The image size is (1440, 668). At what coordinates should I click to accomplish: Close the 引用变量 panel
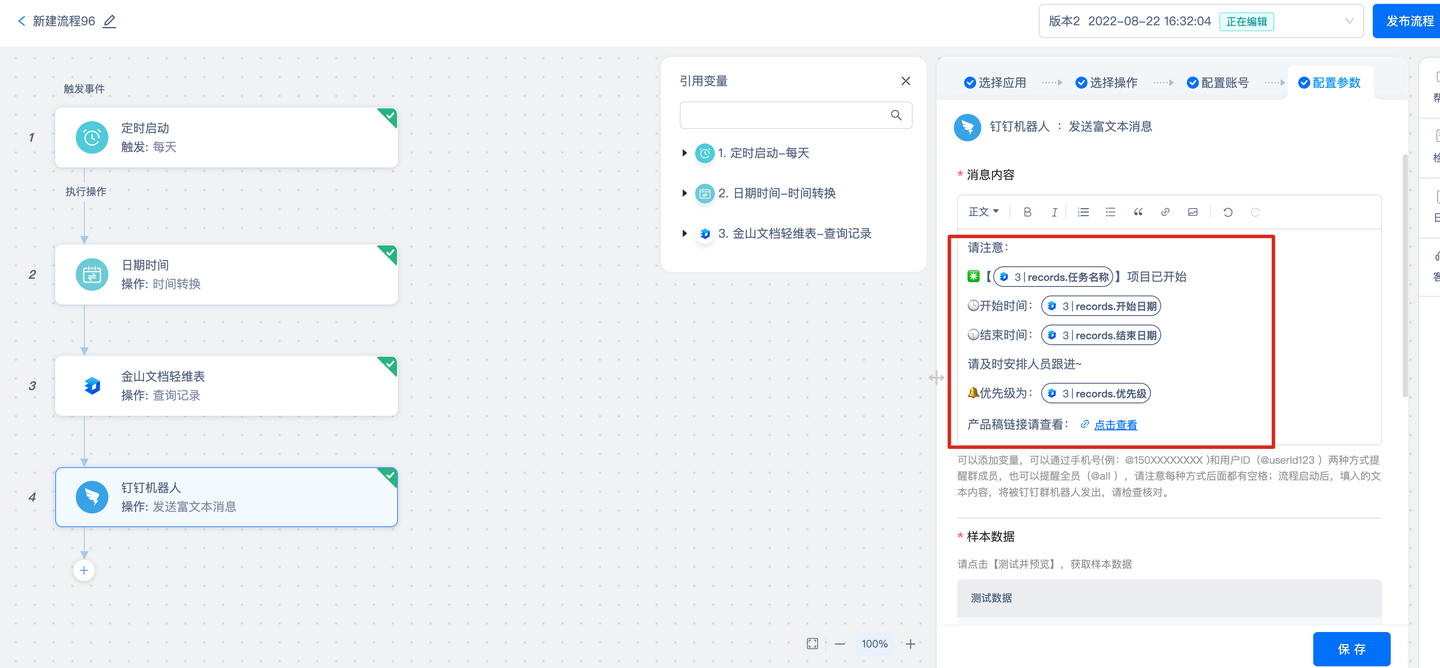pyautogui.click(x=906, y=81)
